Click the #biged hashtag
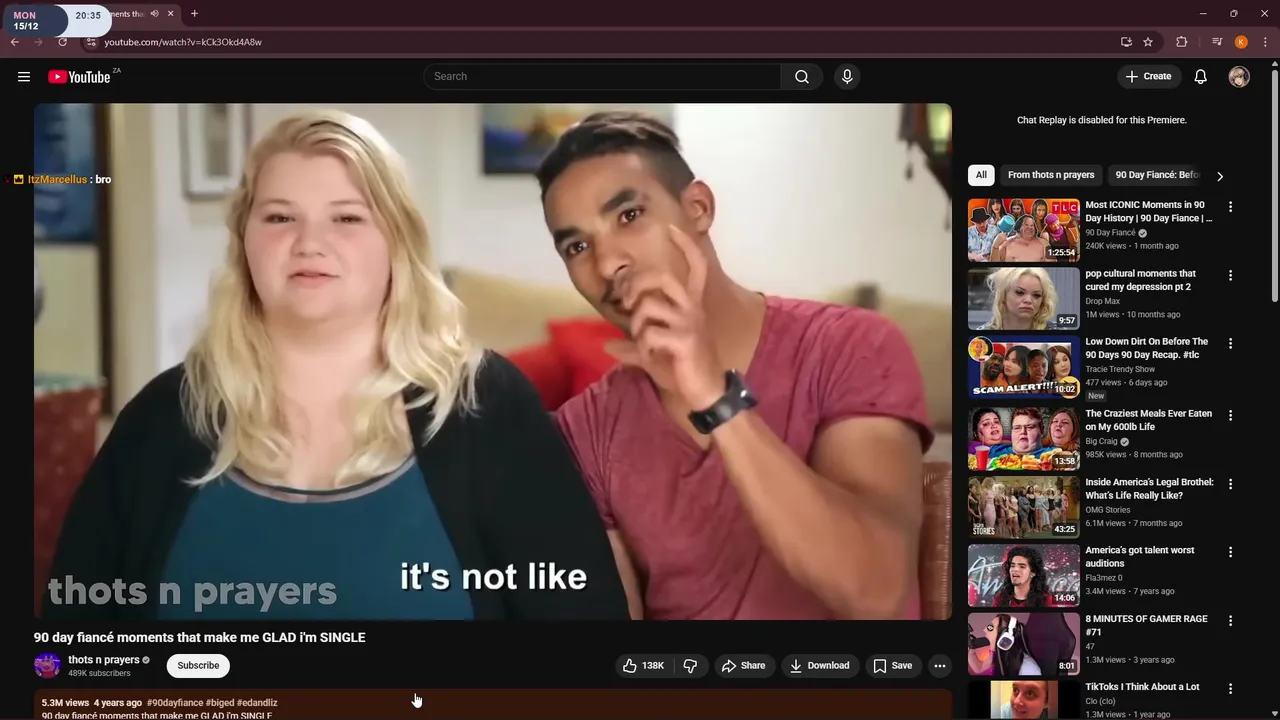 tap(219, 703)
